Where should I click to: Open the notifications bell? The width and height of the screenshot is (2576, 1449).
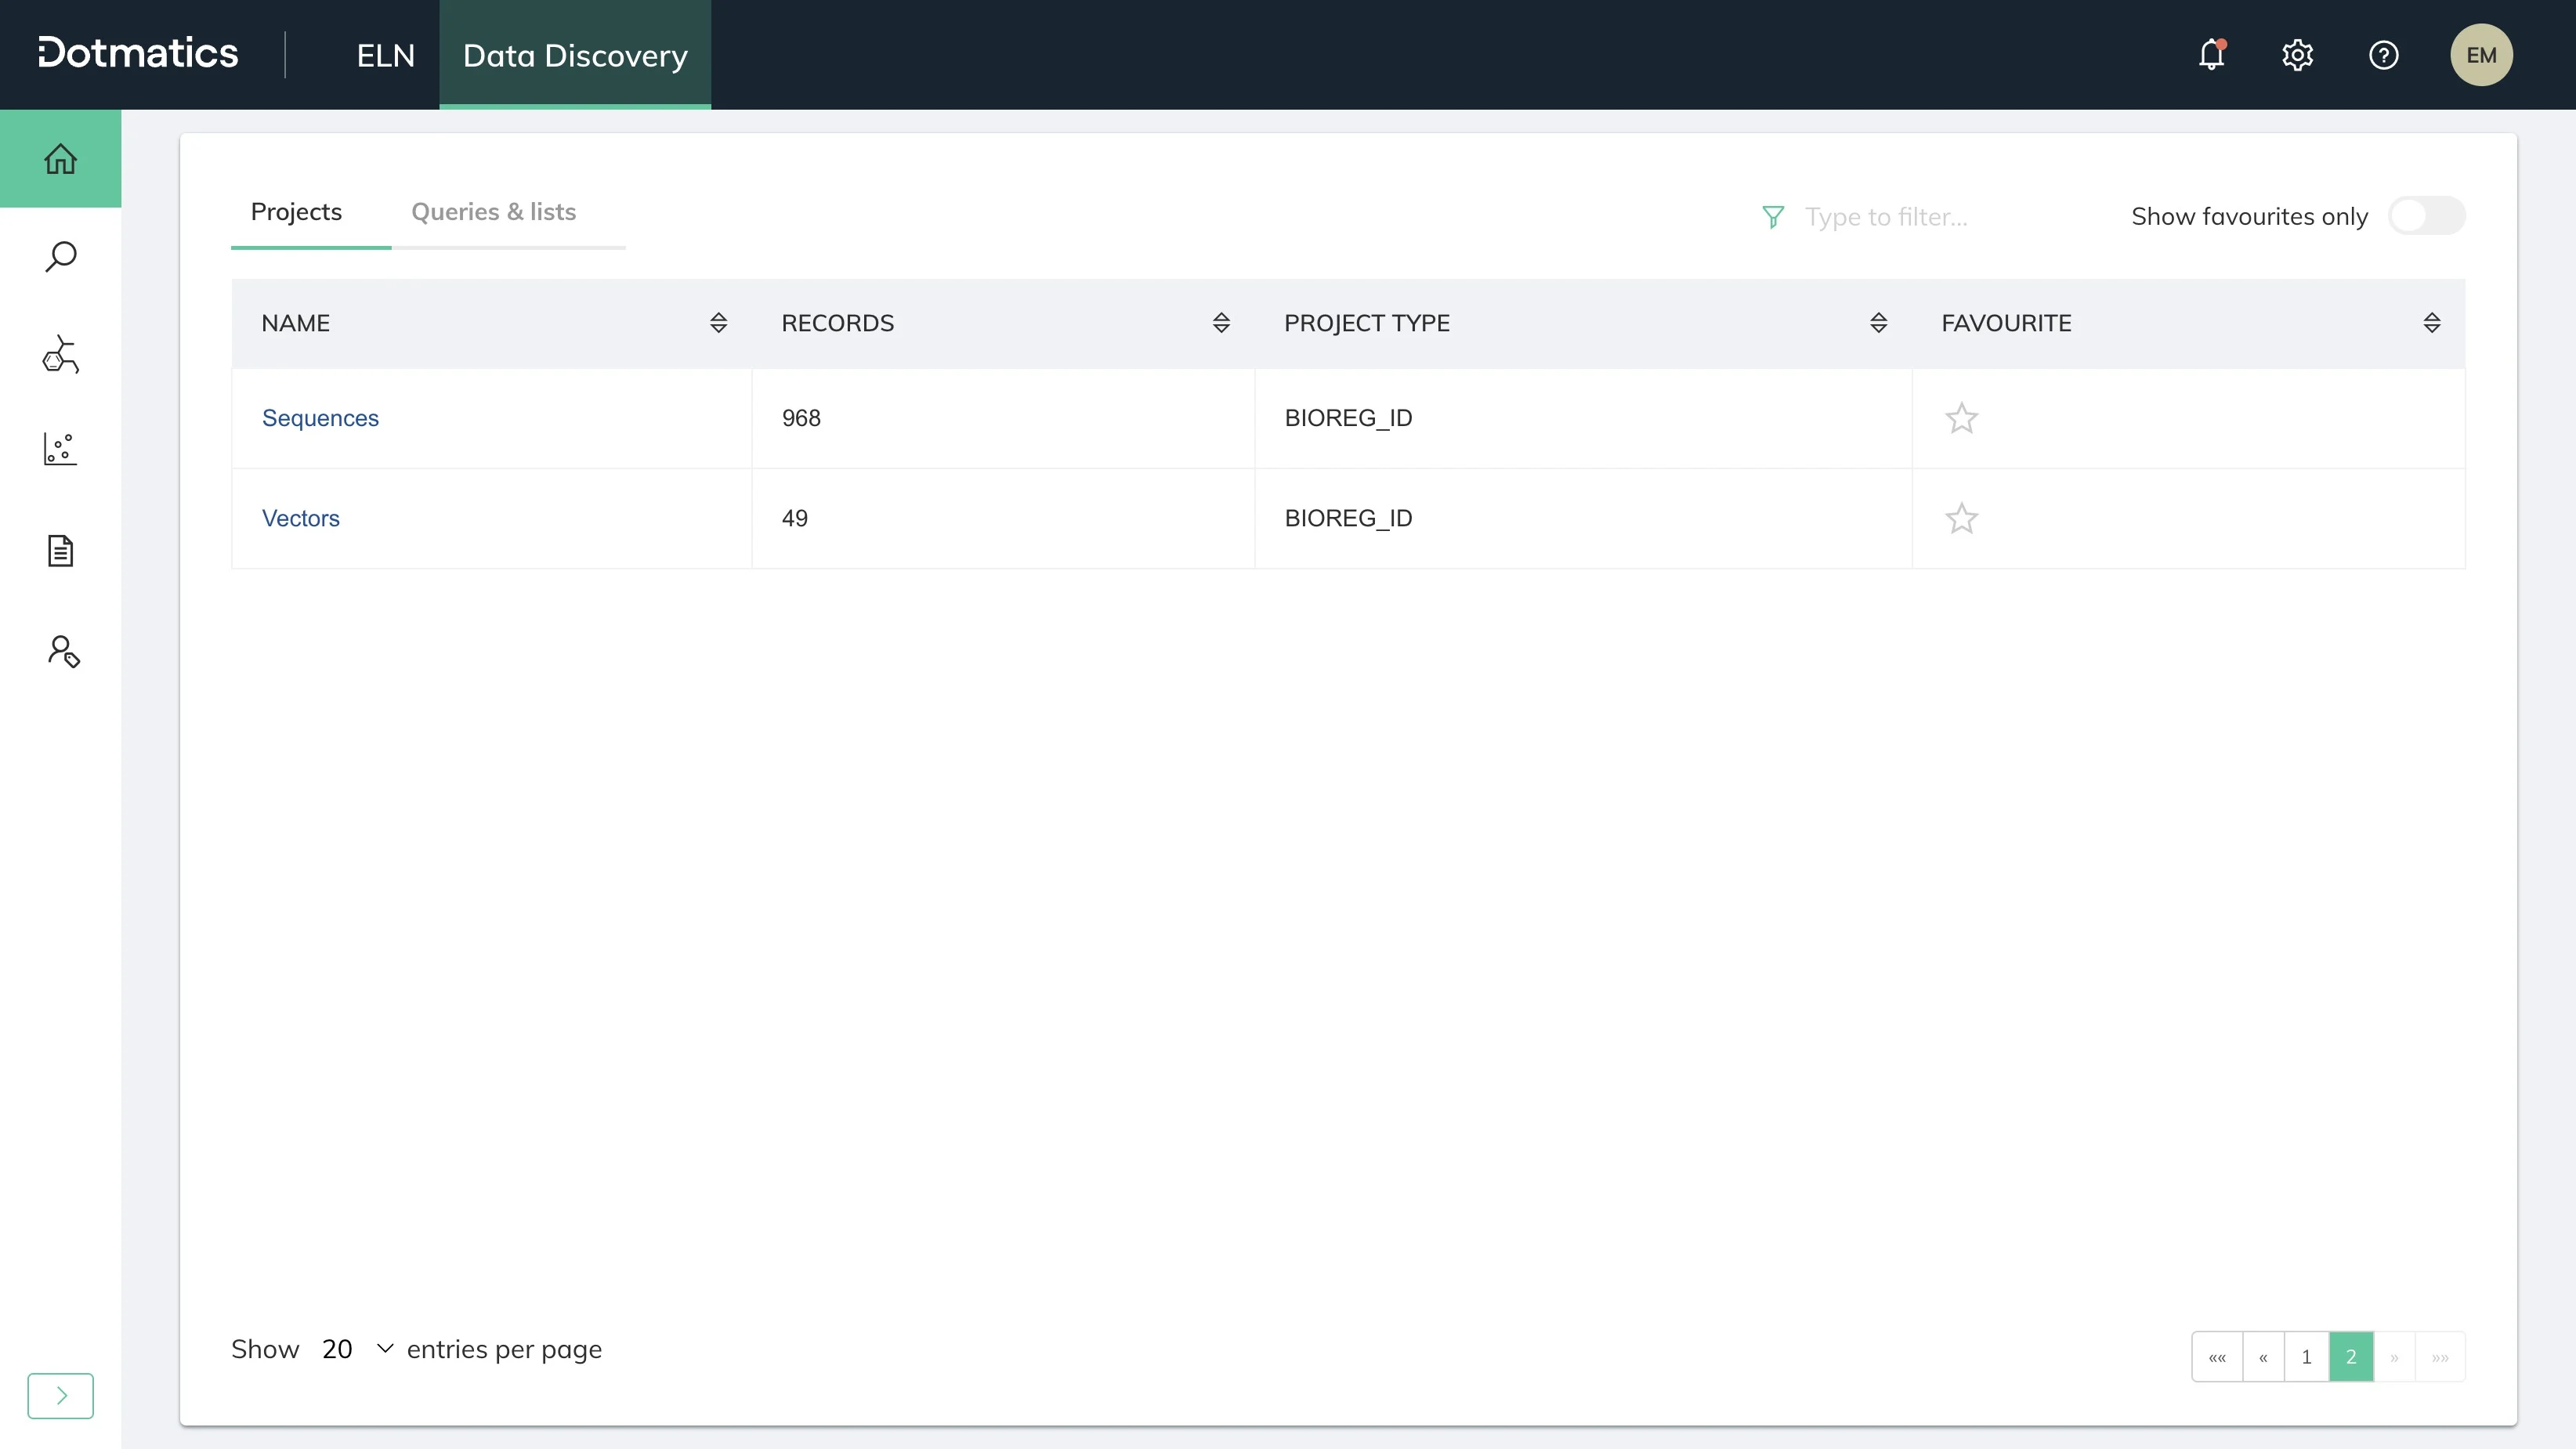tap(2211, 55)
